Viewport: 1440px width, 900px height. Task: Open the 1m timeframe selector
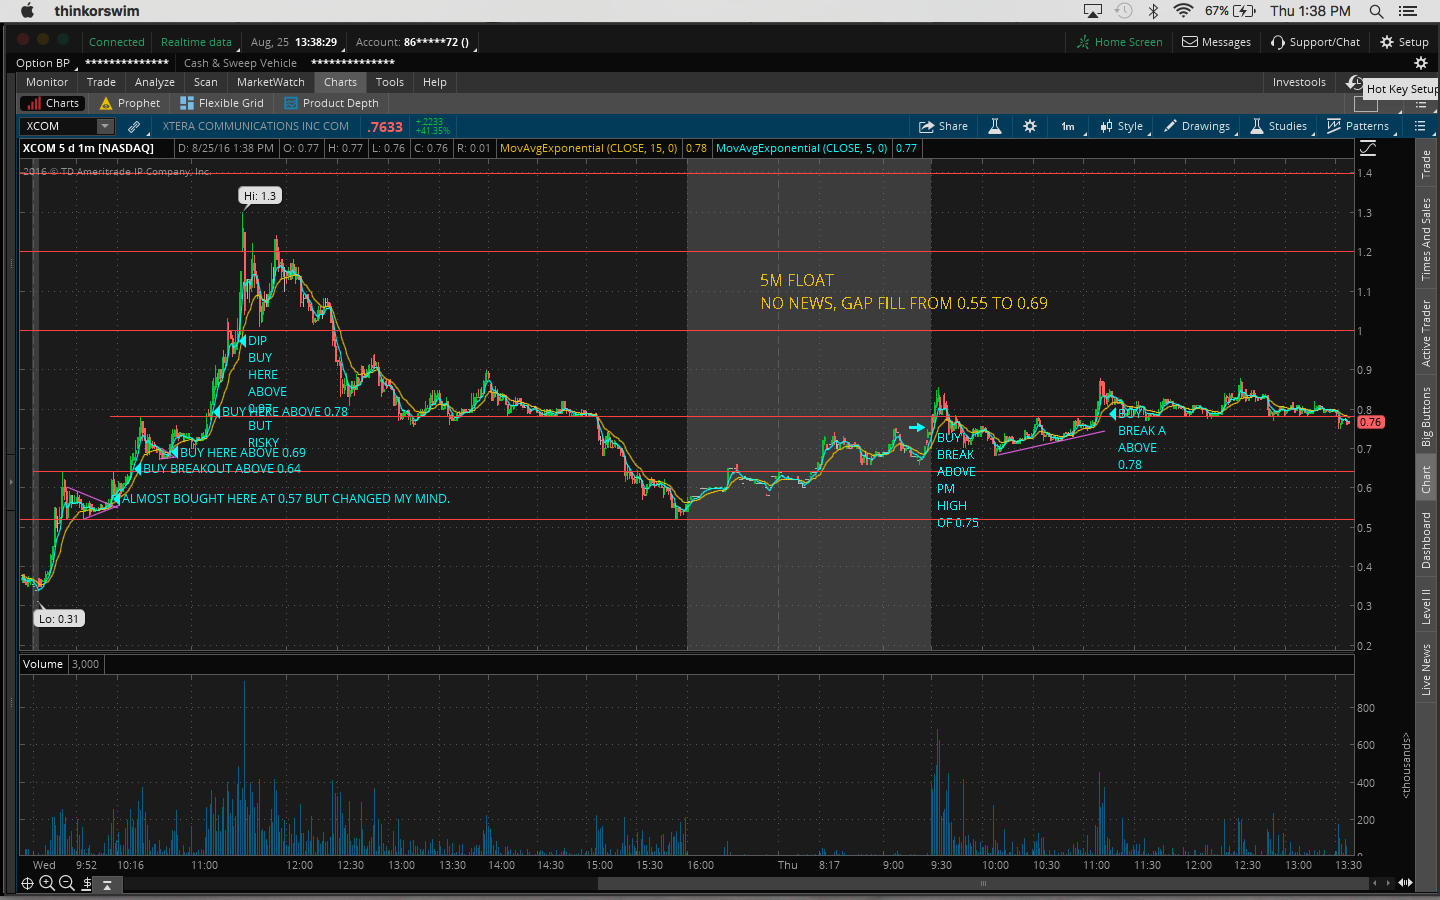(x=1068, y=126)
